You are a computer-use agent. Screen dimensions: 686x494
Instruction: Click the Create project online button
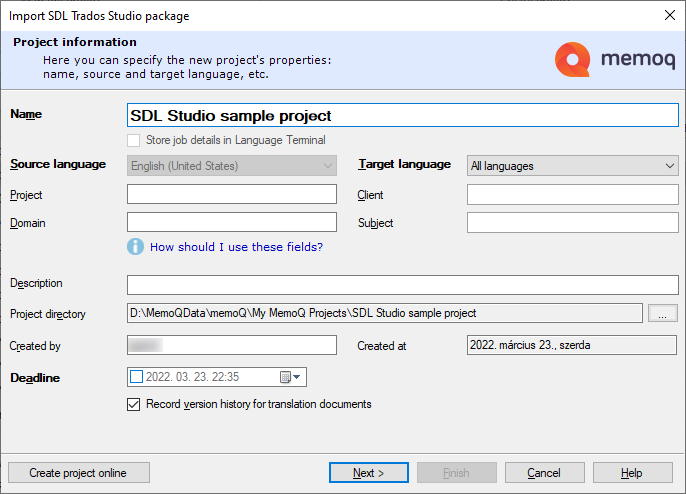tap(79, 473)
